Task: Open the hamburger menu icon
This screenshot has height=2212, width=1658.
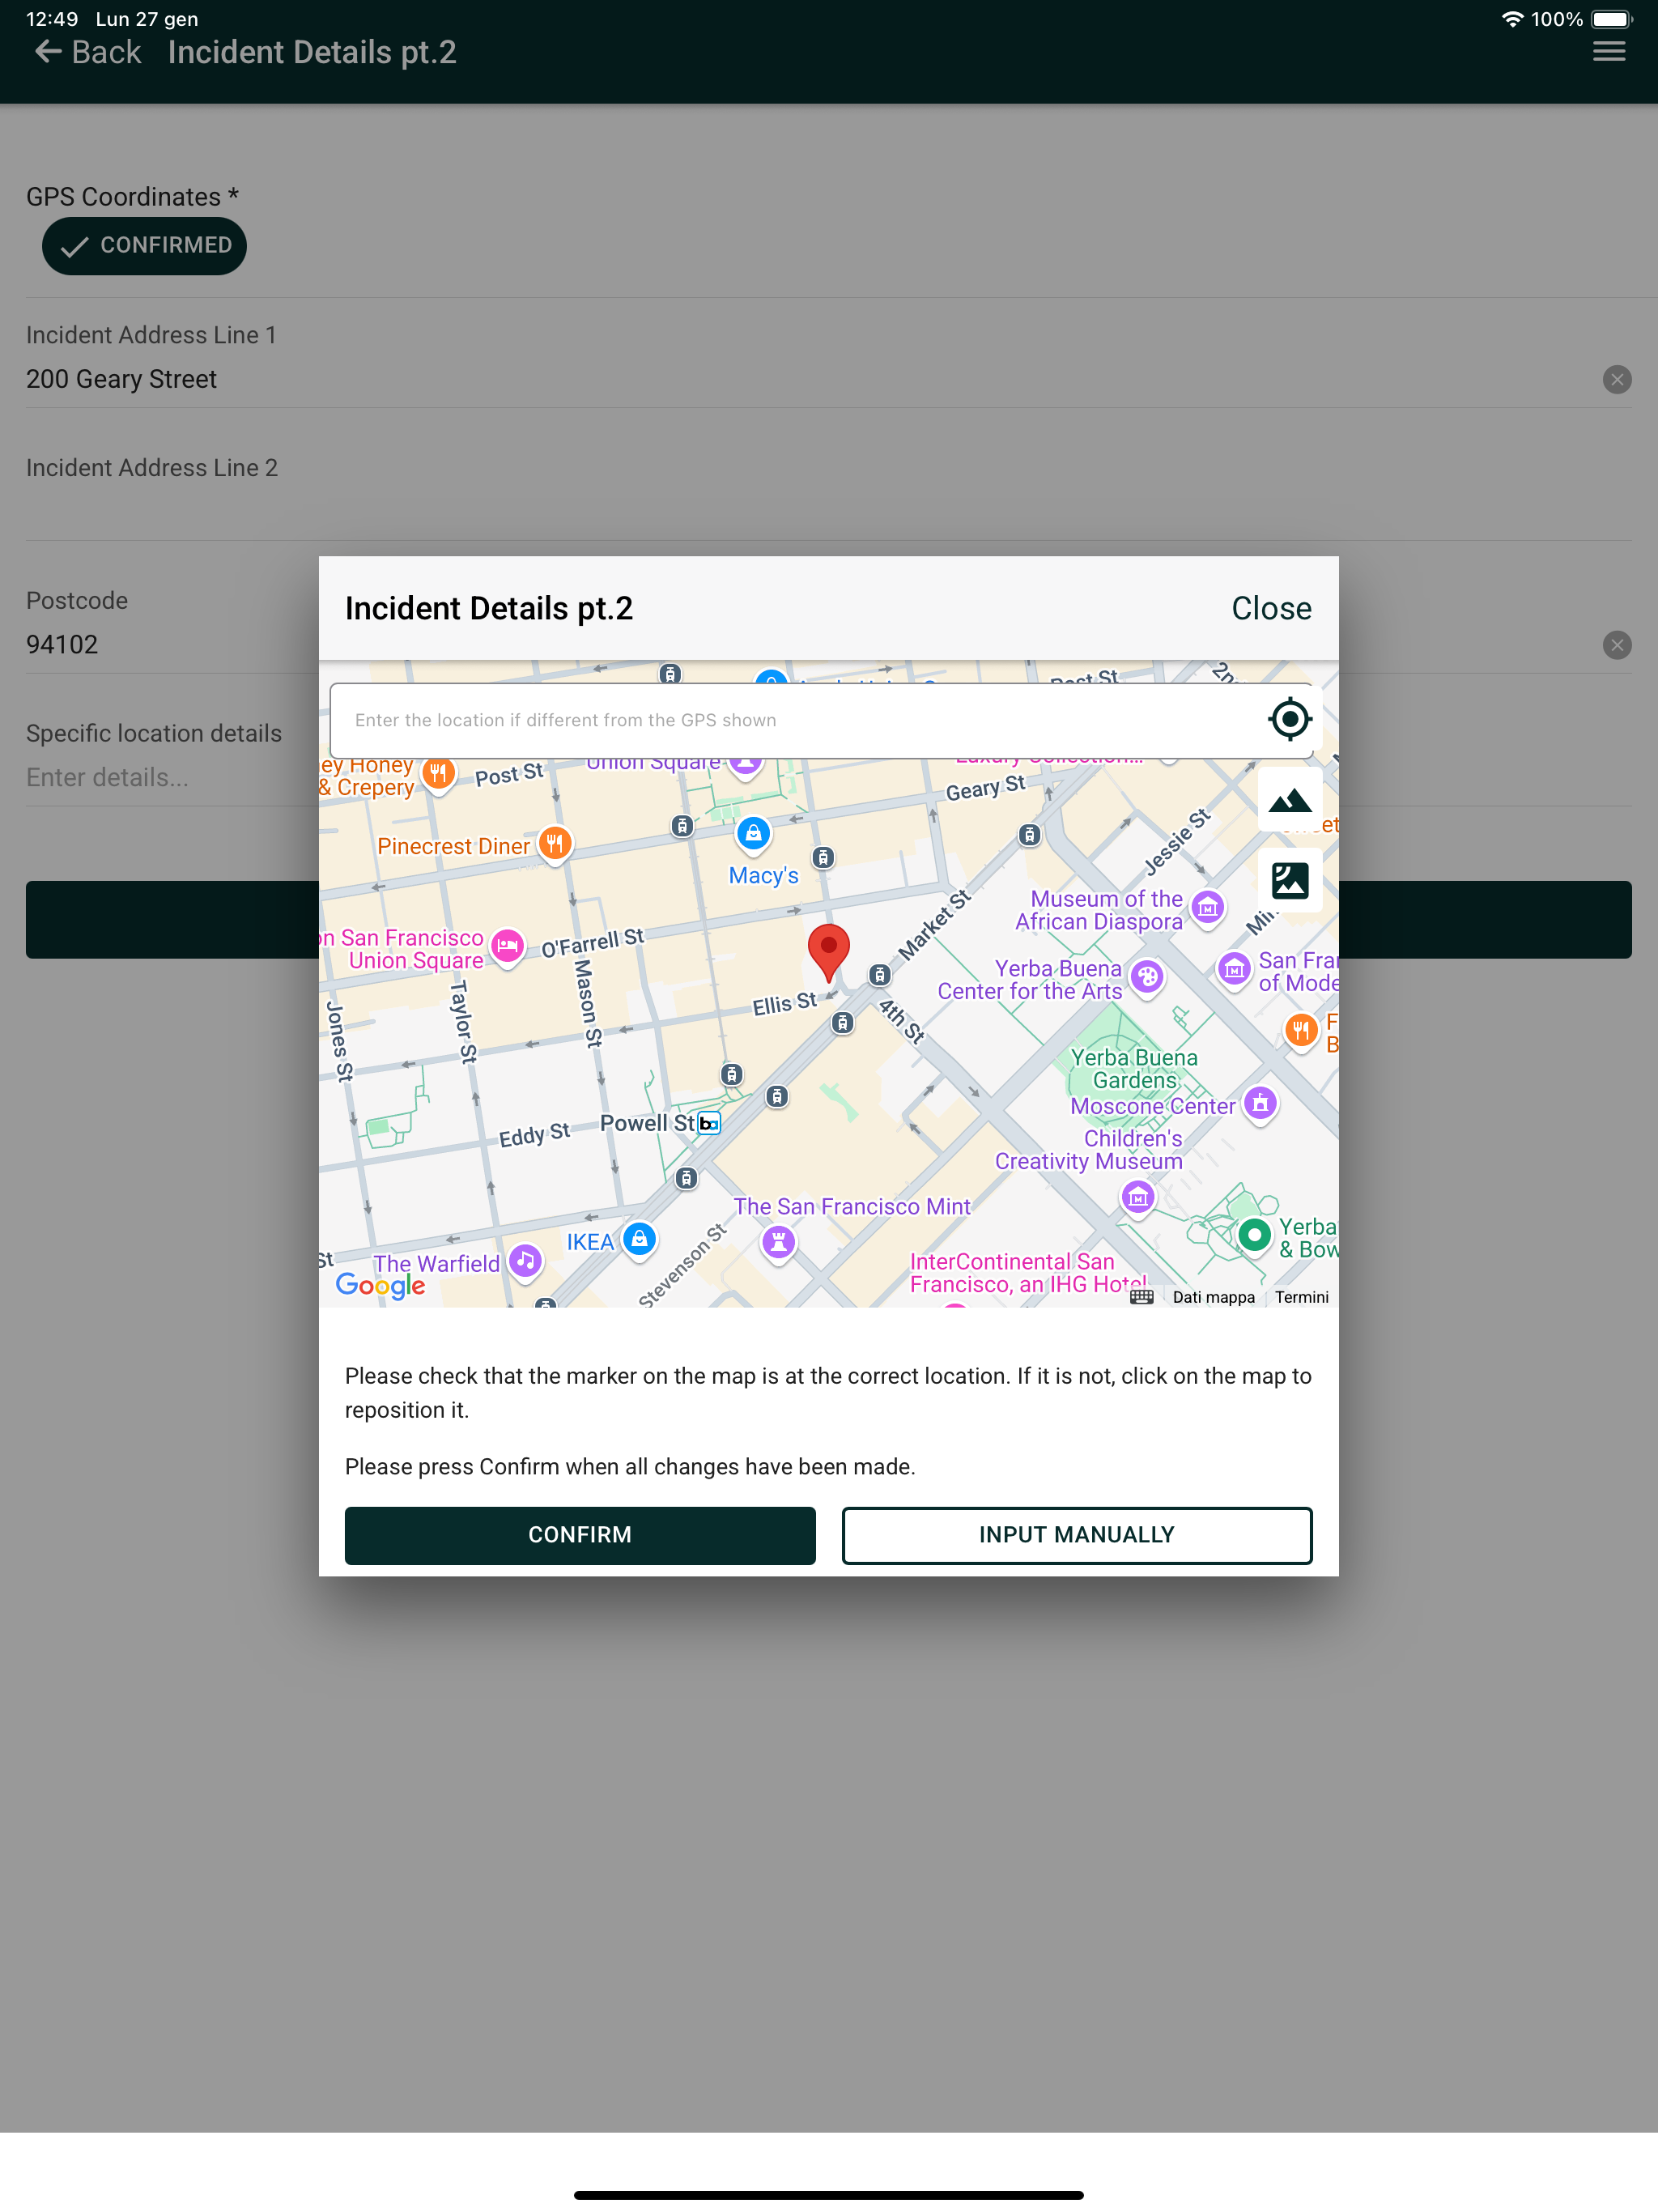Action: point(1608,52)
